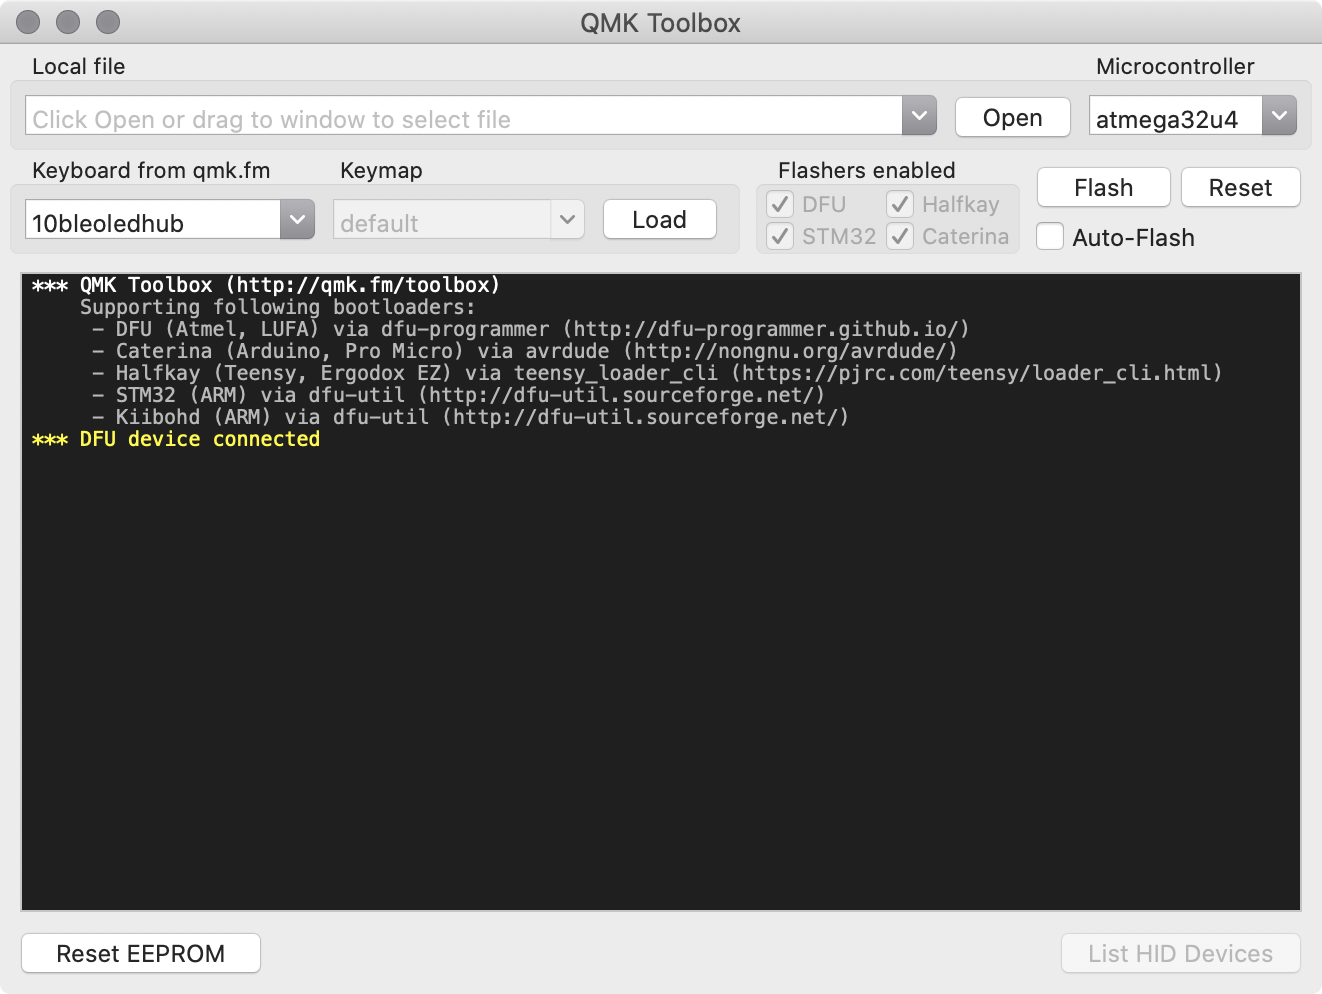This screenshot has height=994, width=1322.
Task: Click the QMK Toolbox window title
Action: pos(660,22)
